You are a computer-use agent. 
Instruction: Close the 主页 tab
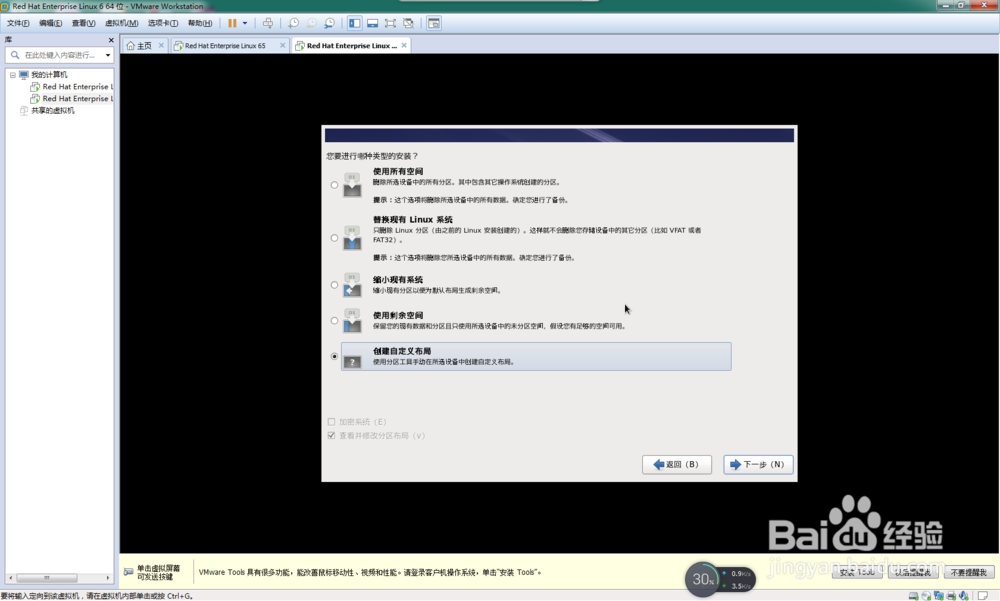point(161,45)
